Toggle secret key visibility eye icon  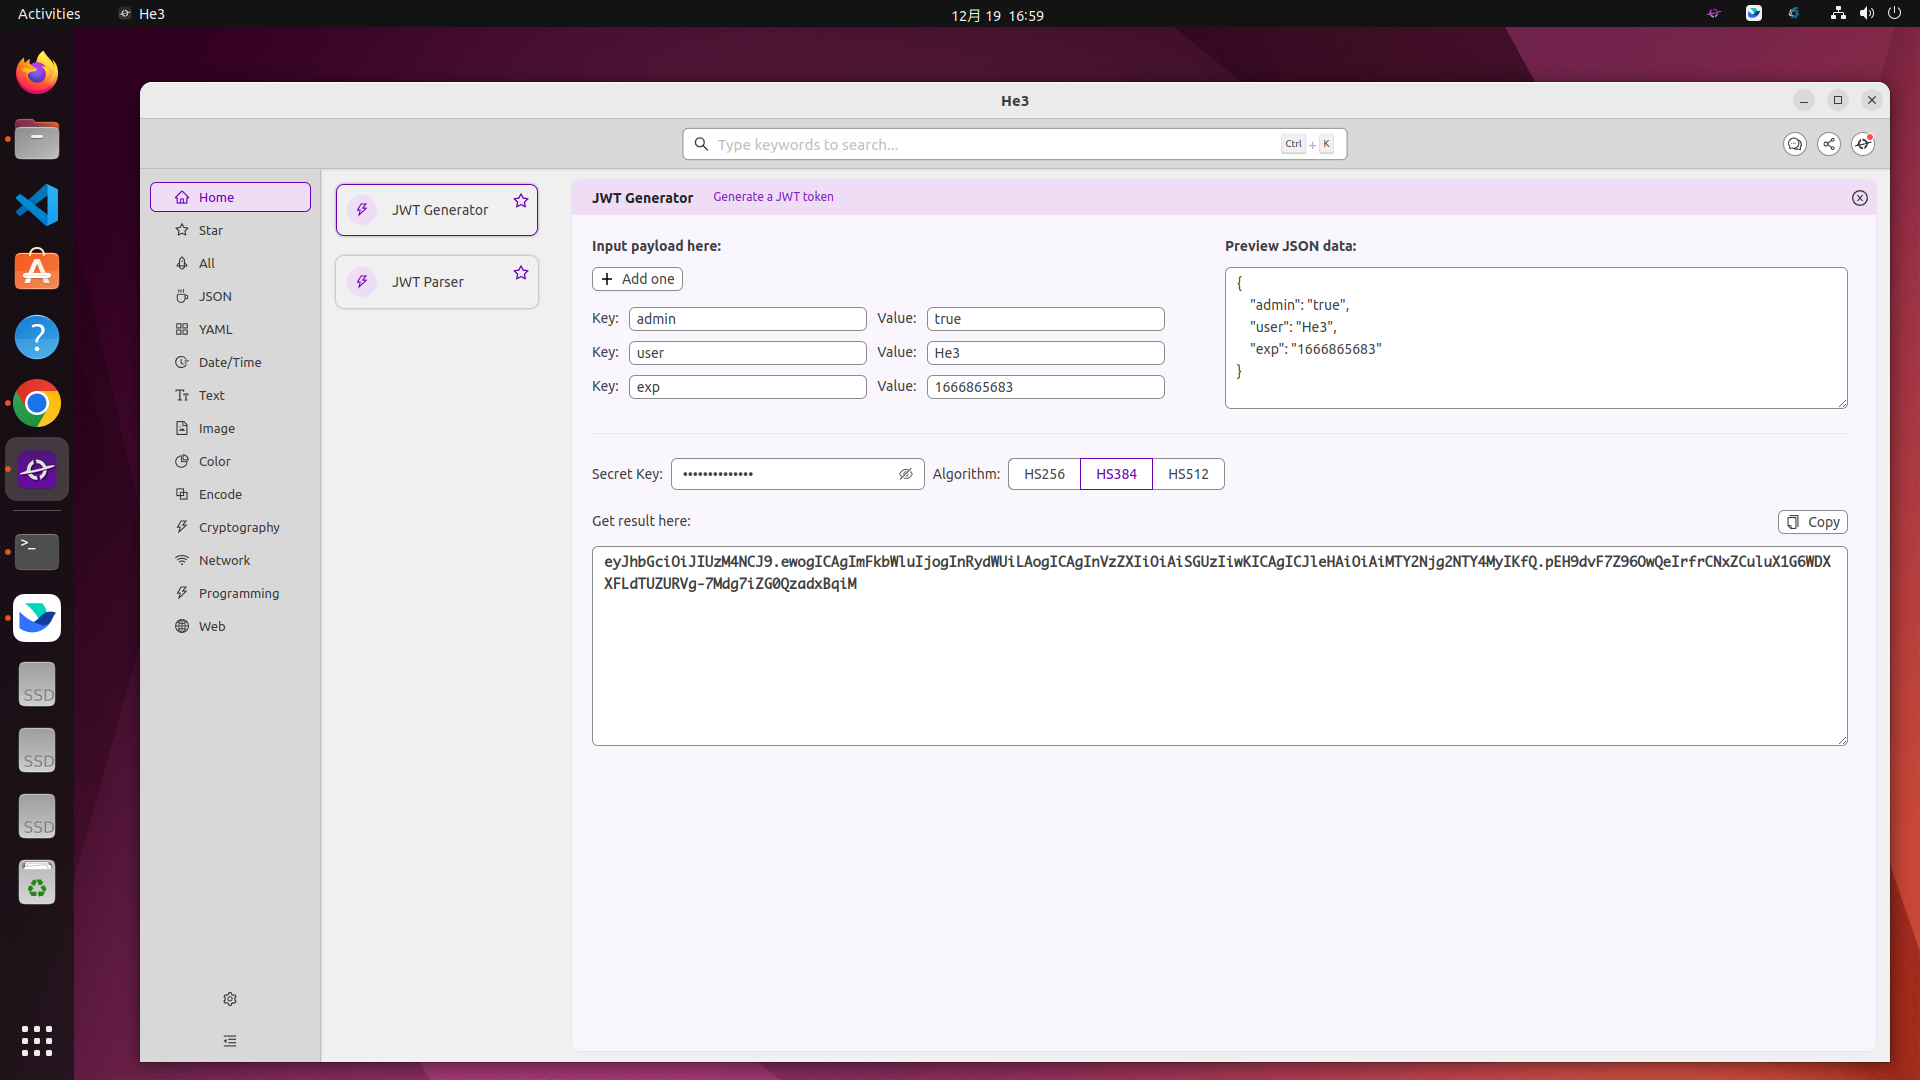tap(906, 474)
